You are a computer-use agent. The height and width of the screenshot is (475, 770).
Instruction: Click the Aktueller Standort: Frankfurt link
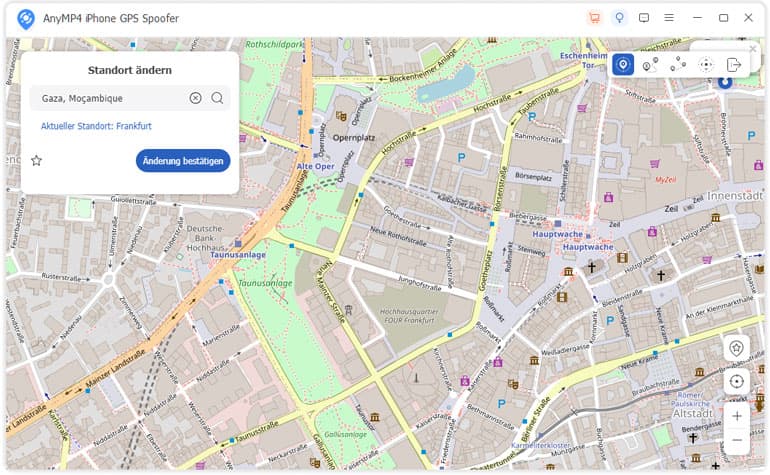pyautogui.click(x=96, y=126)
